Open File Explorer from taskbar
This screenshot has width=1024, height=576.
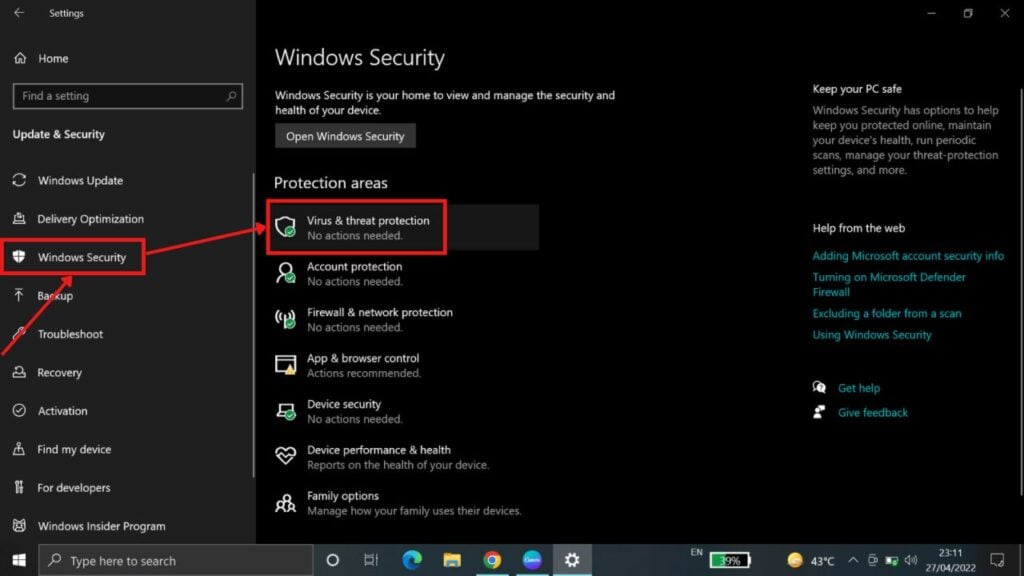[452, 560]
